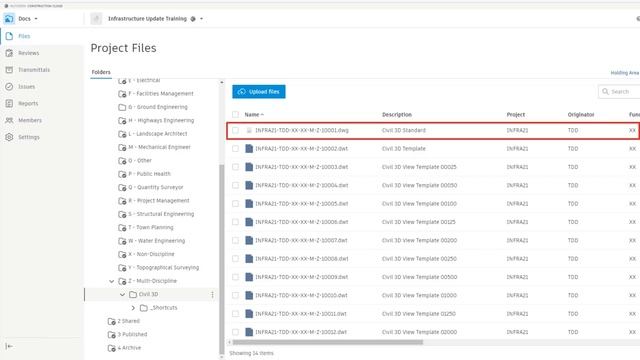Click file icon of 10009.dwt
The width and height of the screenshot is (640, 360).
coord(249,277)
